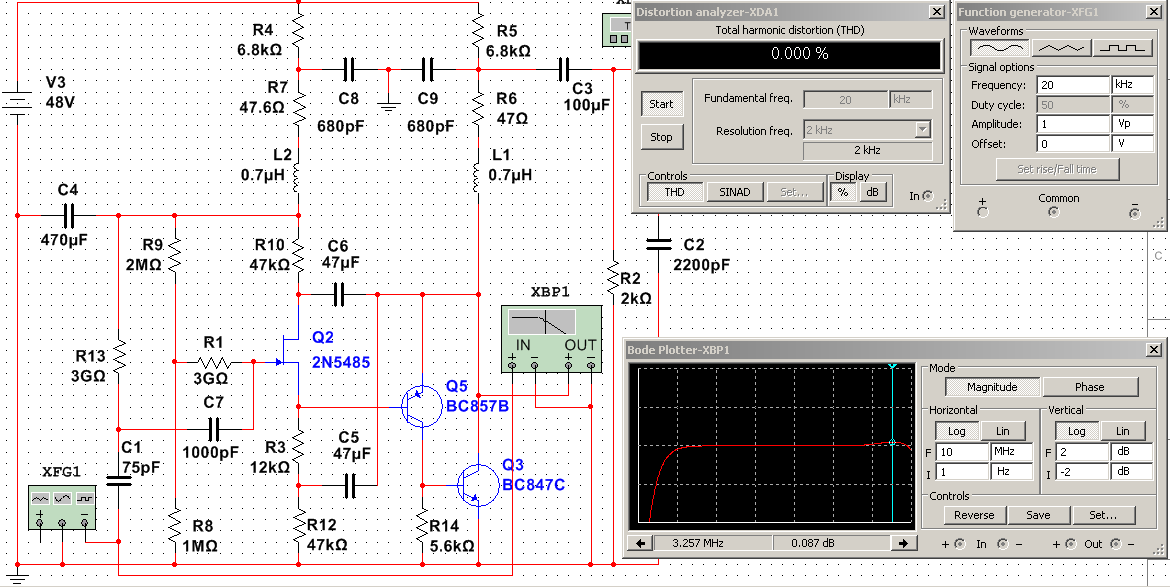
Task: Switch distortion display to percent
Action: pos(843,192)
